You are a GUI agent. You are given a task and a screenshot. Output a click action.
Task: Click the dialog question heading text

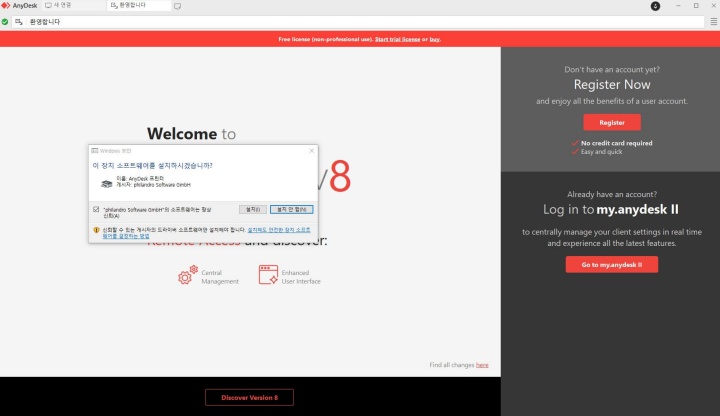(152, 165)
